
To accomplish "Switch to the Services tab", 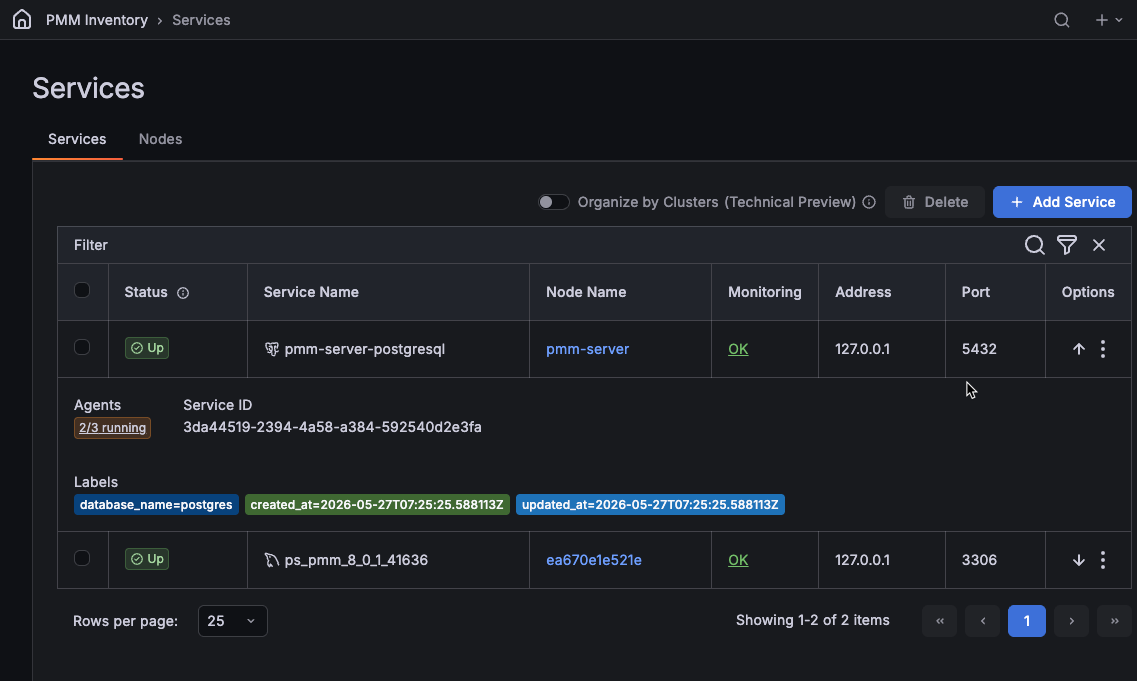I will point(77,139).
